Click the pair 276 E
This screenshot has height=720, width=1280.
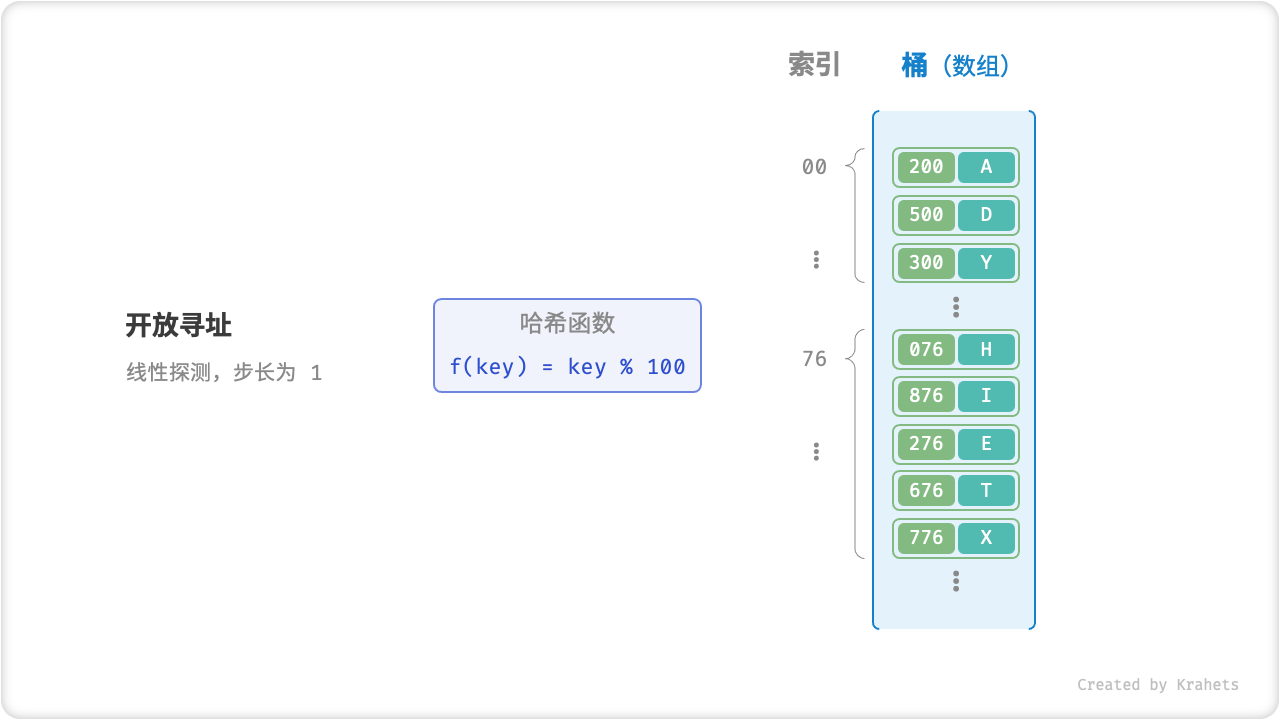(955, 443)
